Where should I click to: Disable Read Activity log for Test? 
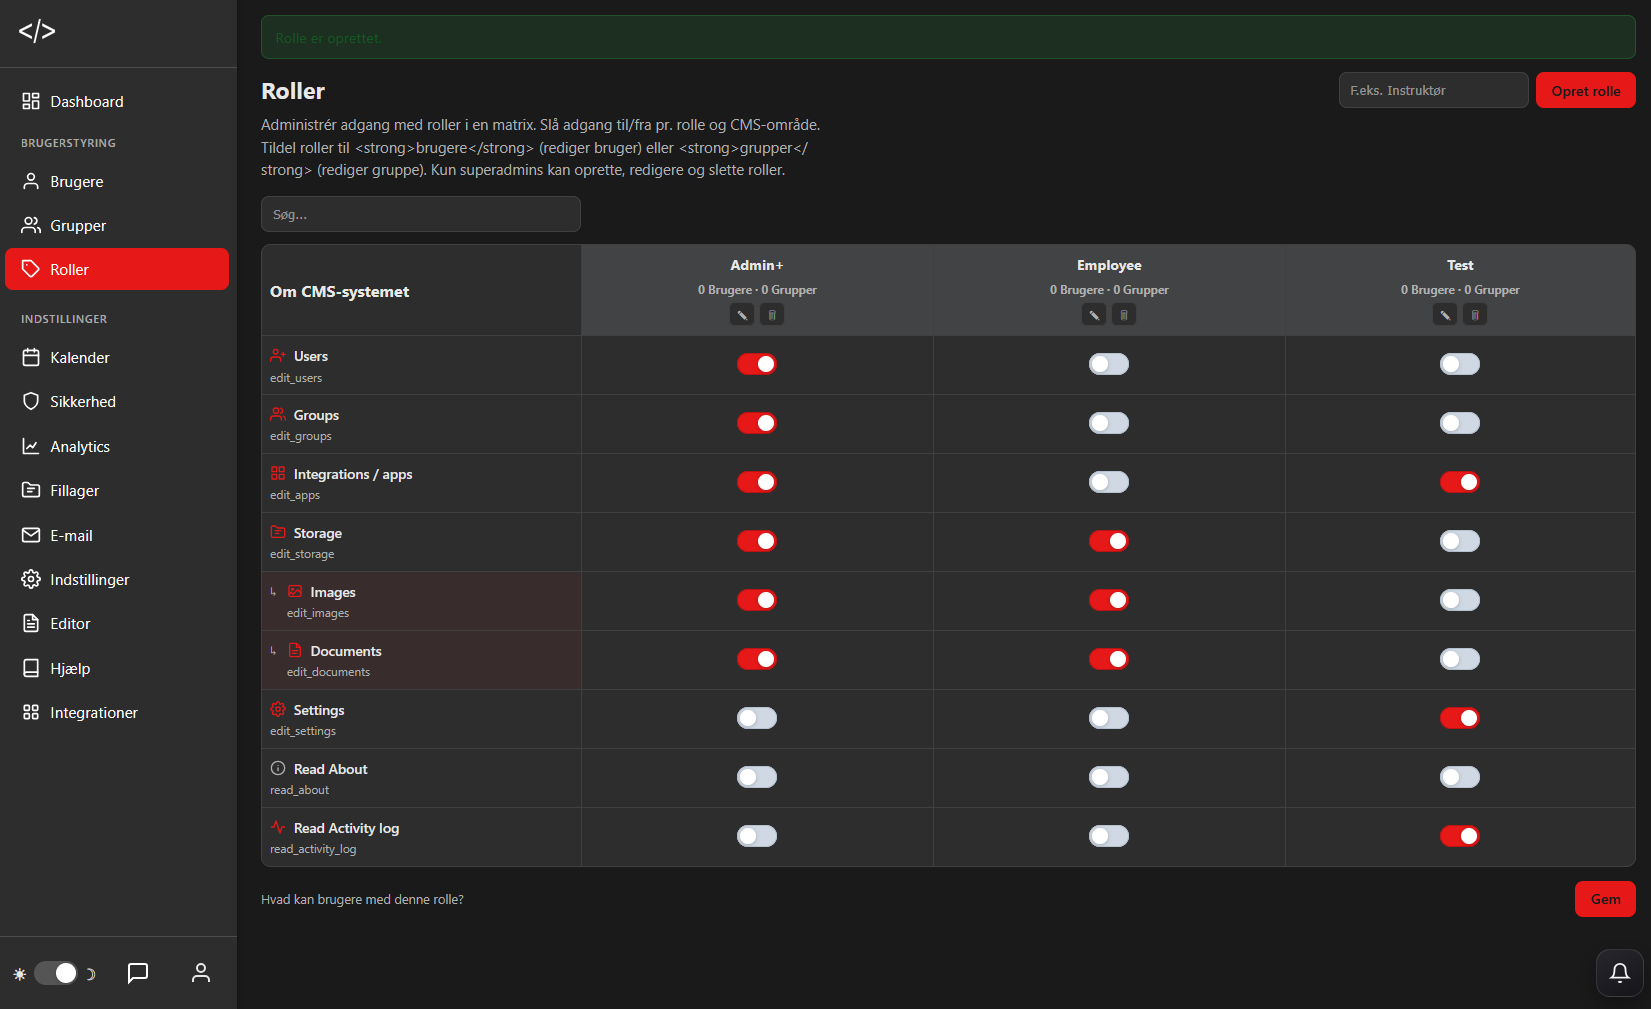coord(1460,836)
